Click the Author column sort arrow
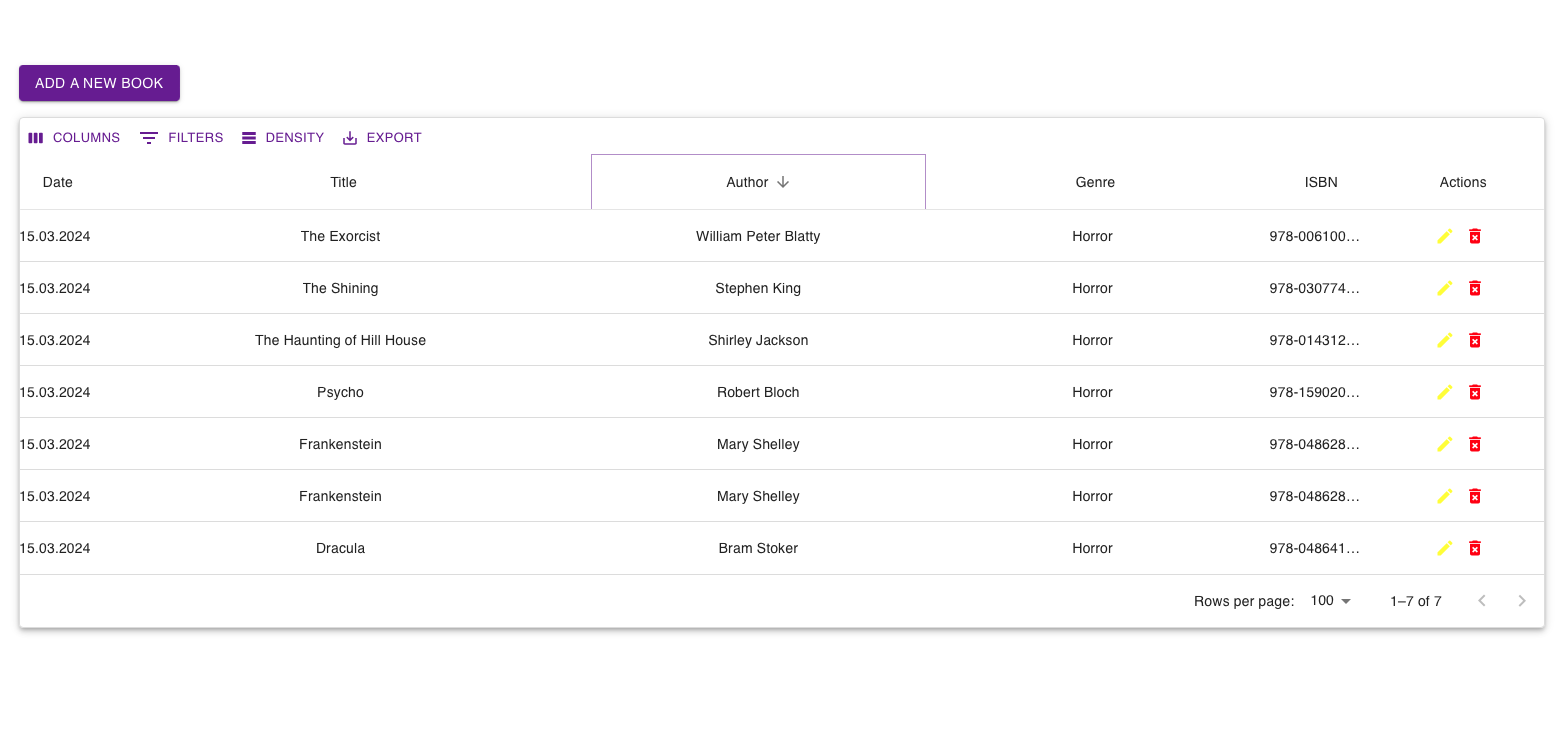The width and height of the screenshot is (1564, 737). click(x=783, y=182)
